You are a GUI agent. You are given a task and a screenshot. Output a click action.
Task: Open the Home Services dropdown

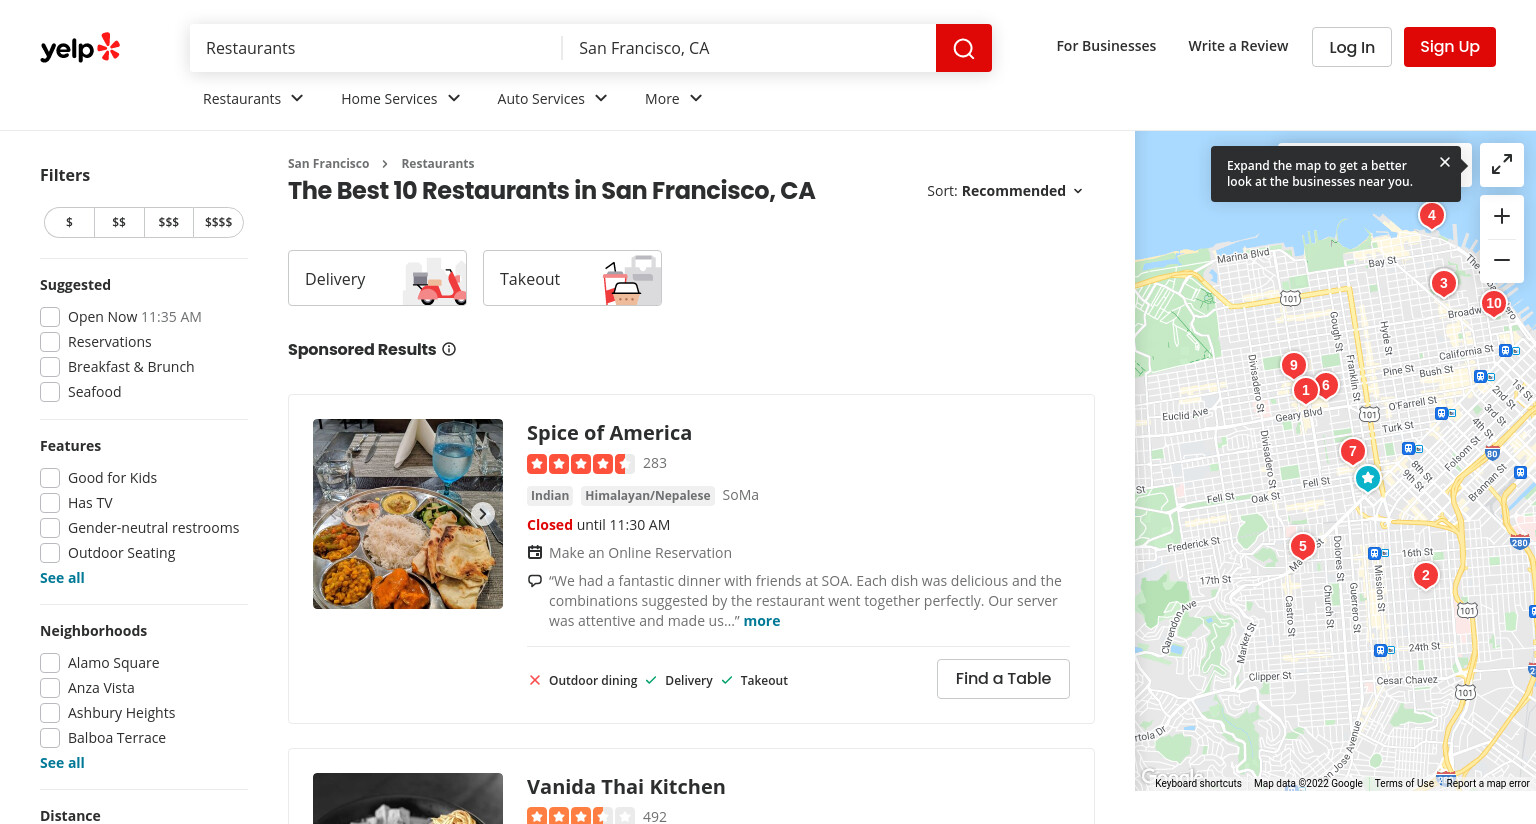[x=401, y=99]
